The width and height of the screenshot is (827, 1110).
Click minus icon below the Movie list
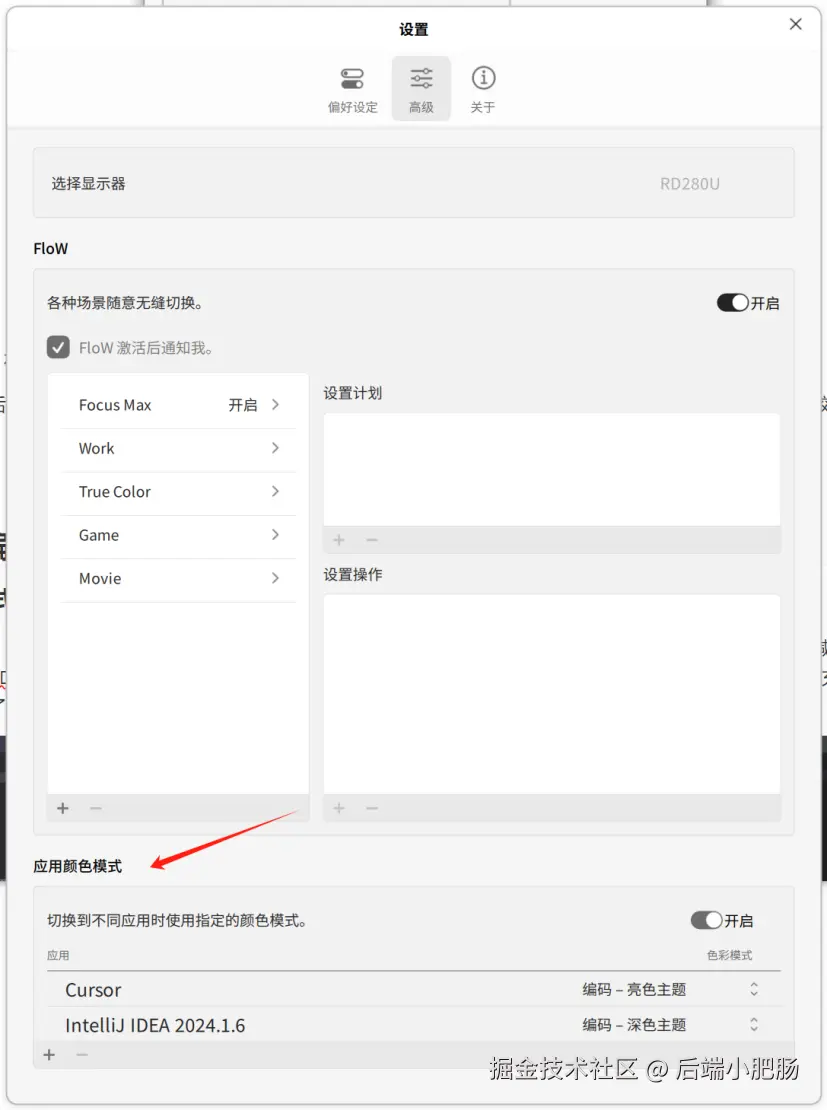tap(96, 808)
